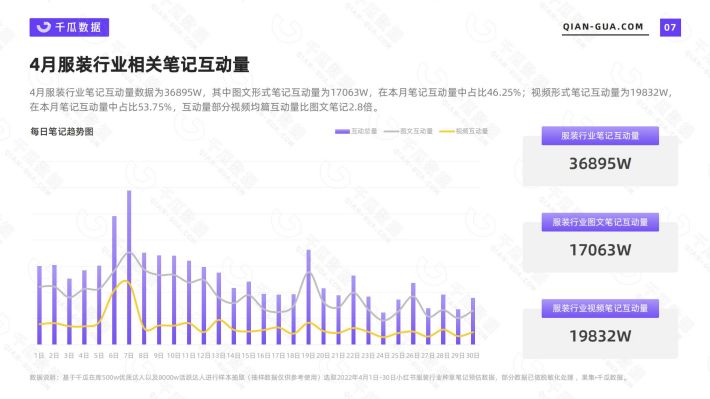Click the purple legend color marker
The height and width of the screenshot is (399, 710).
342,131
